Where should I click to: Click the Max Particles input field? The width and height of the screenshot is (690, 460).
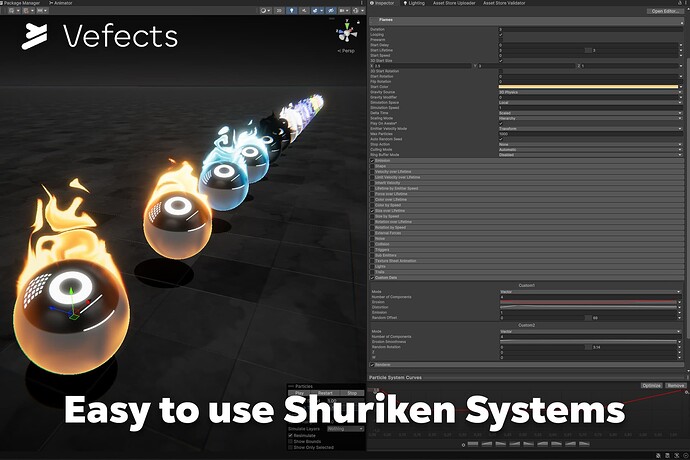pos(591,134)
